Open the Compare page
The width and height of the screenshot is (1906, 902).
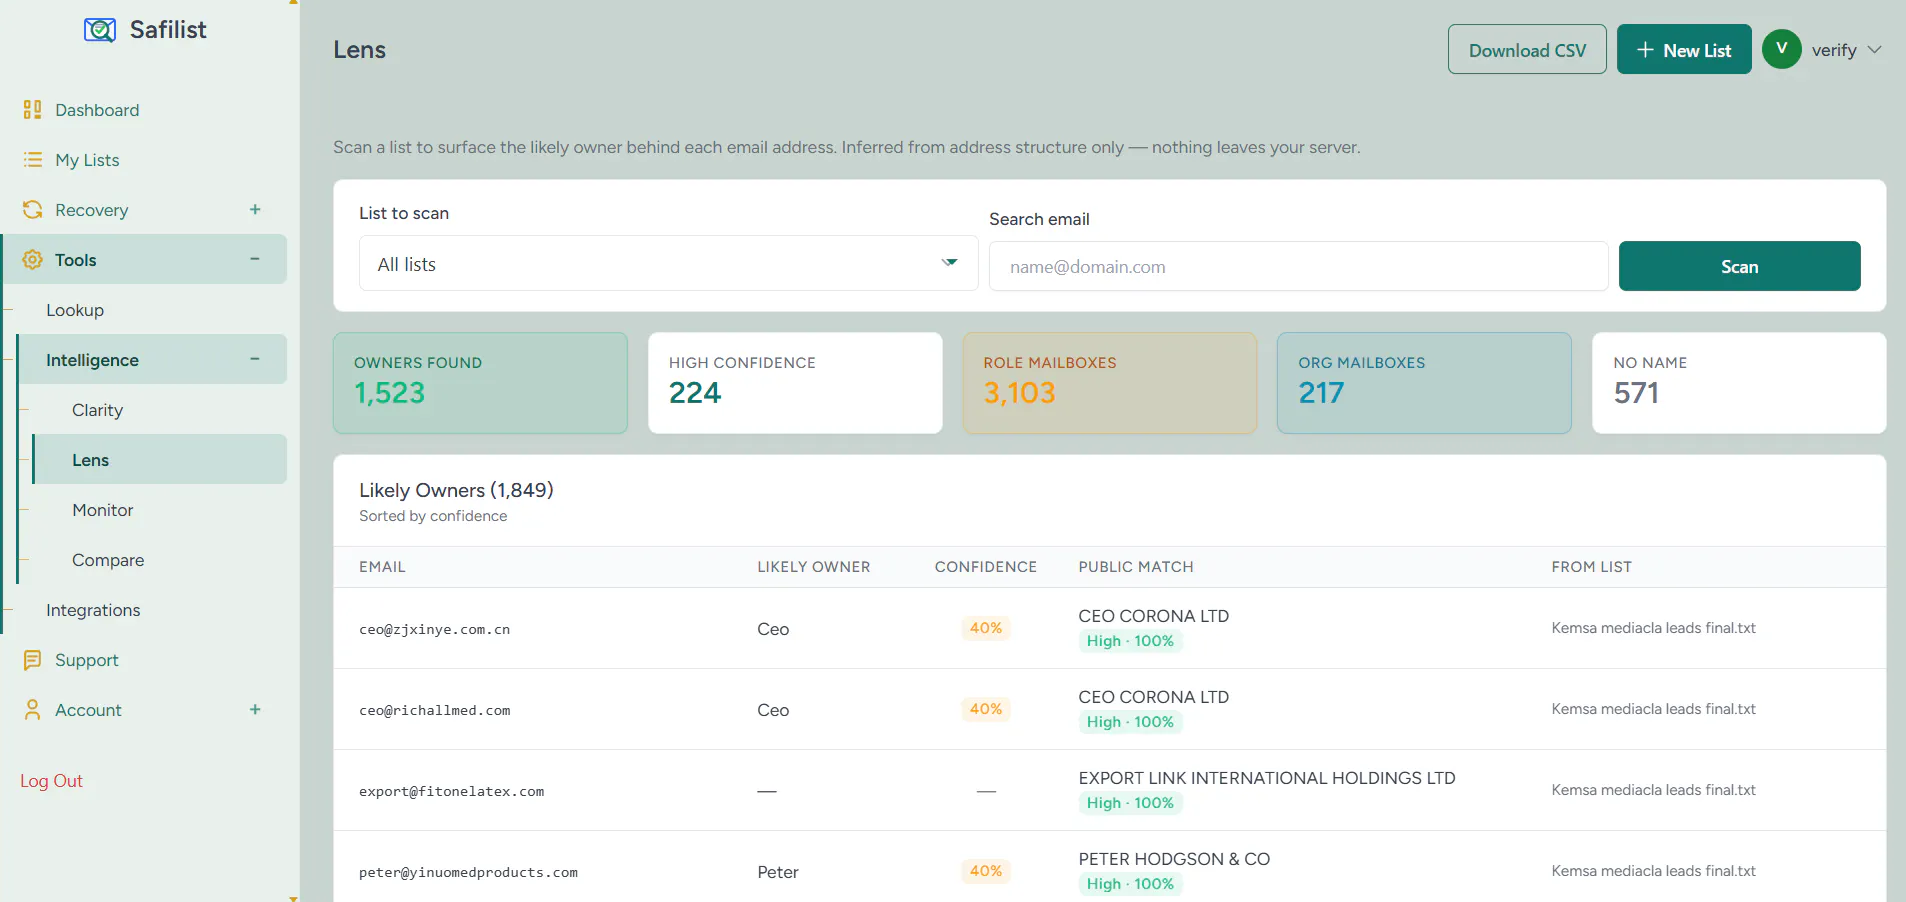(108, 560)
